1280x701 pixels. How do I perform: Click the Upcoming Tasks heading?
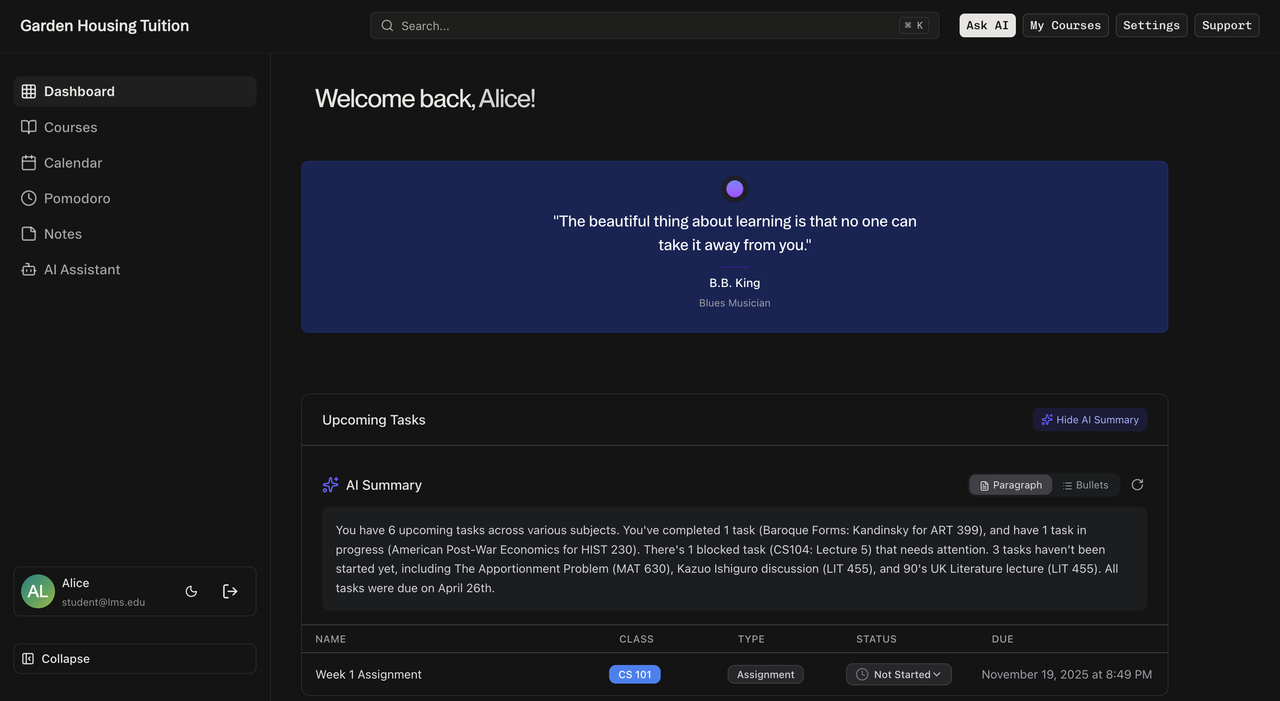point(374,420)
